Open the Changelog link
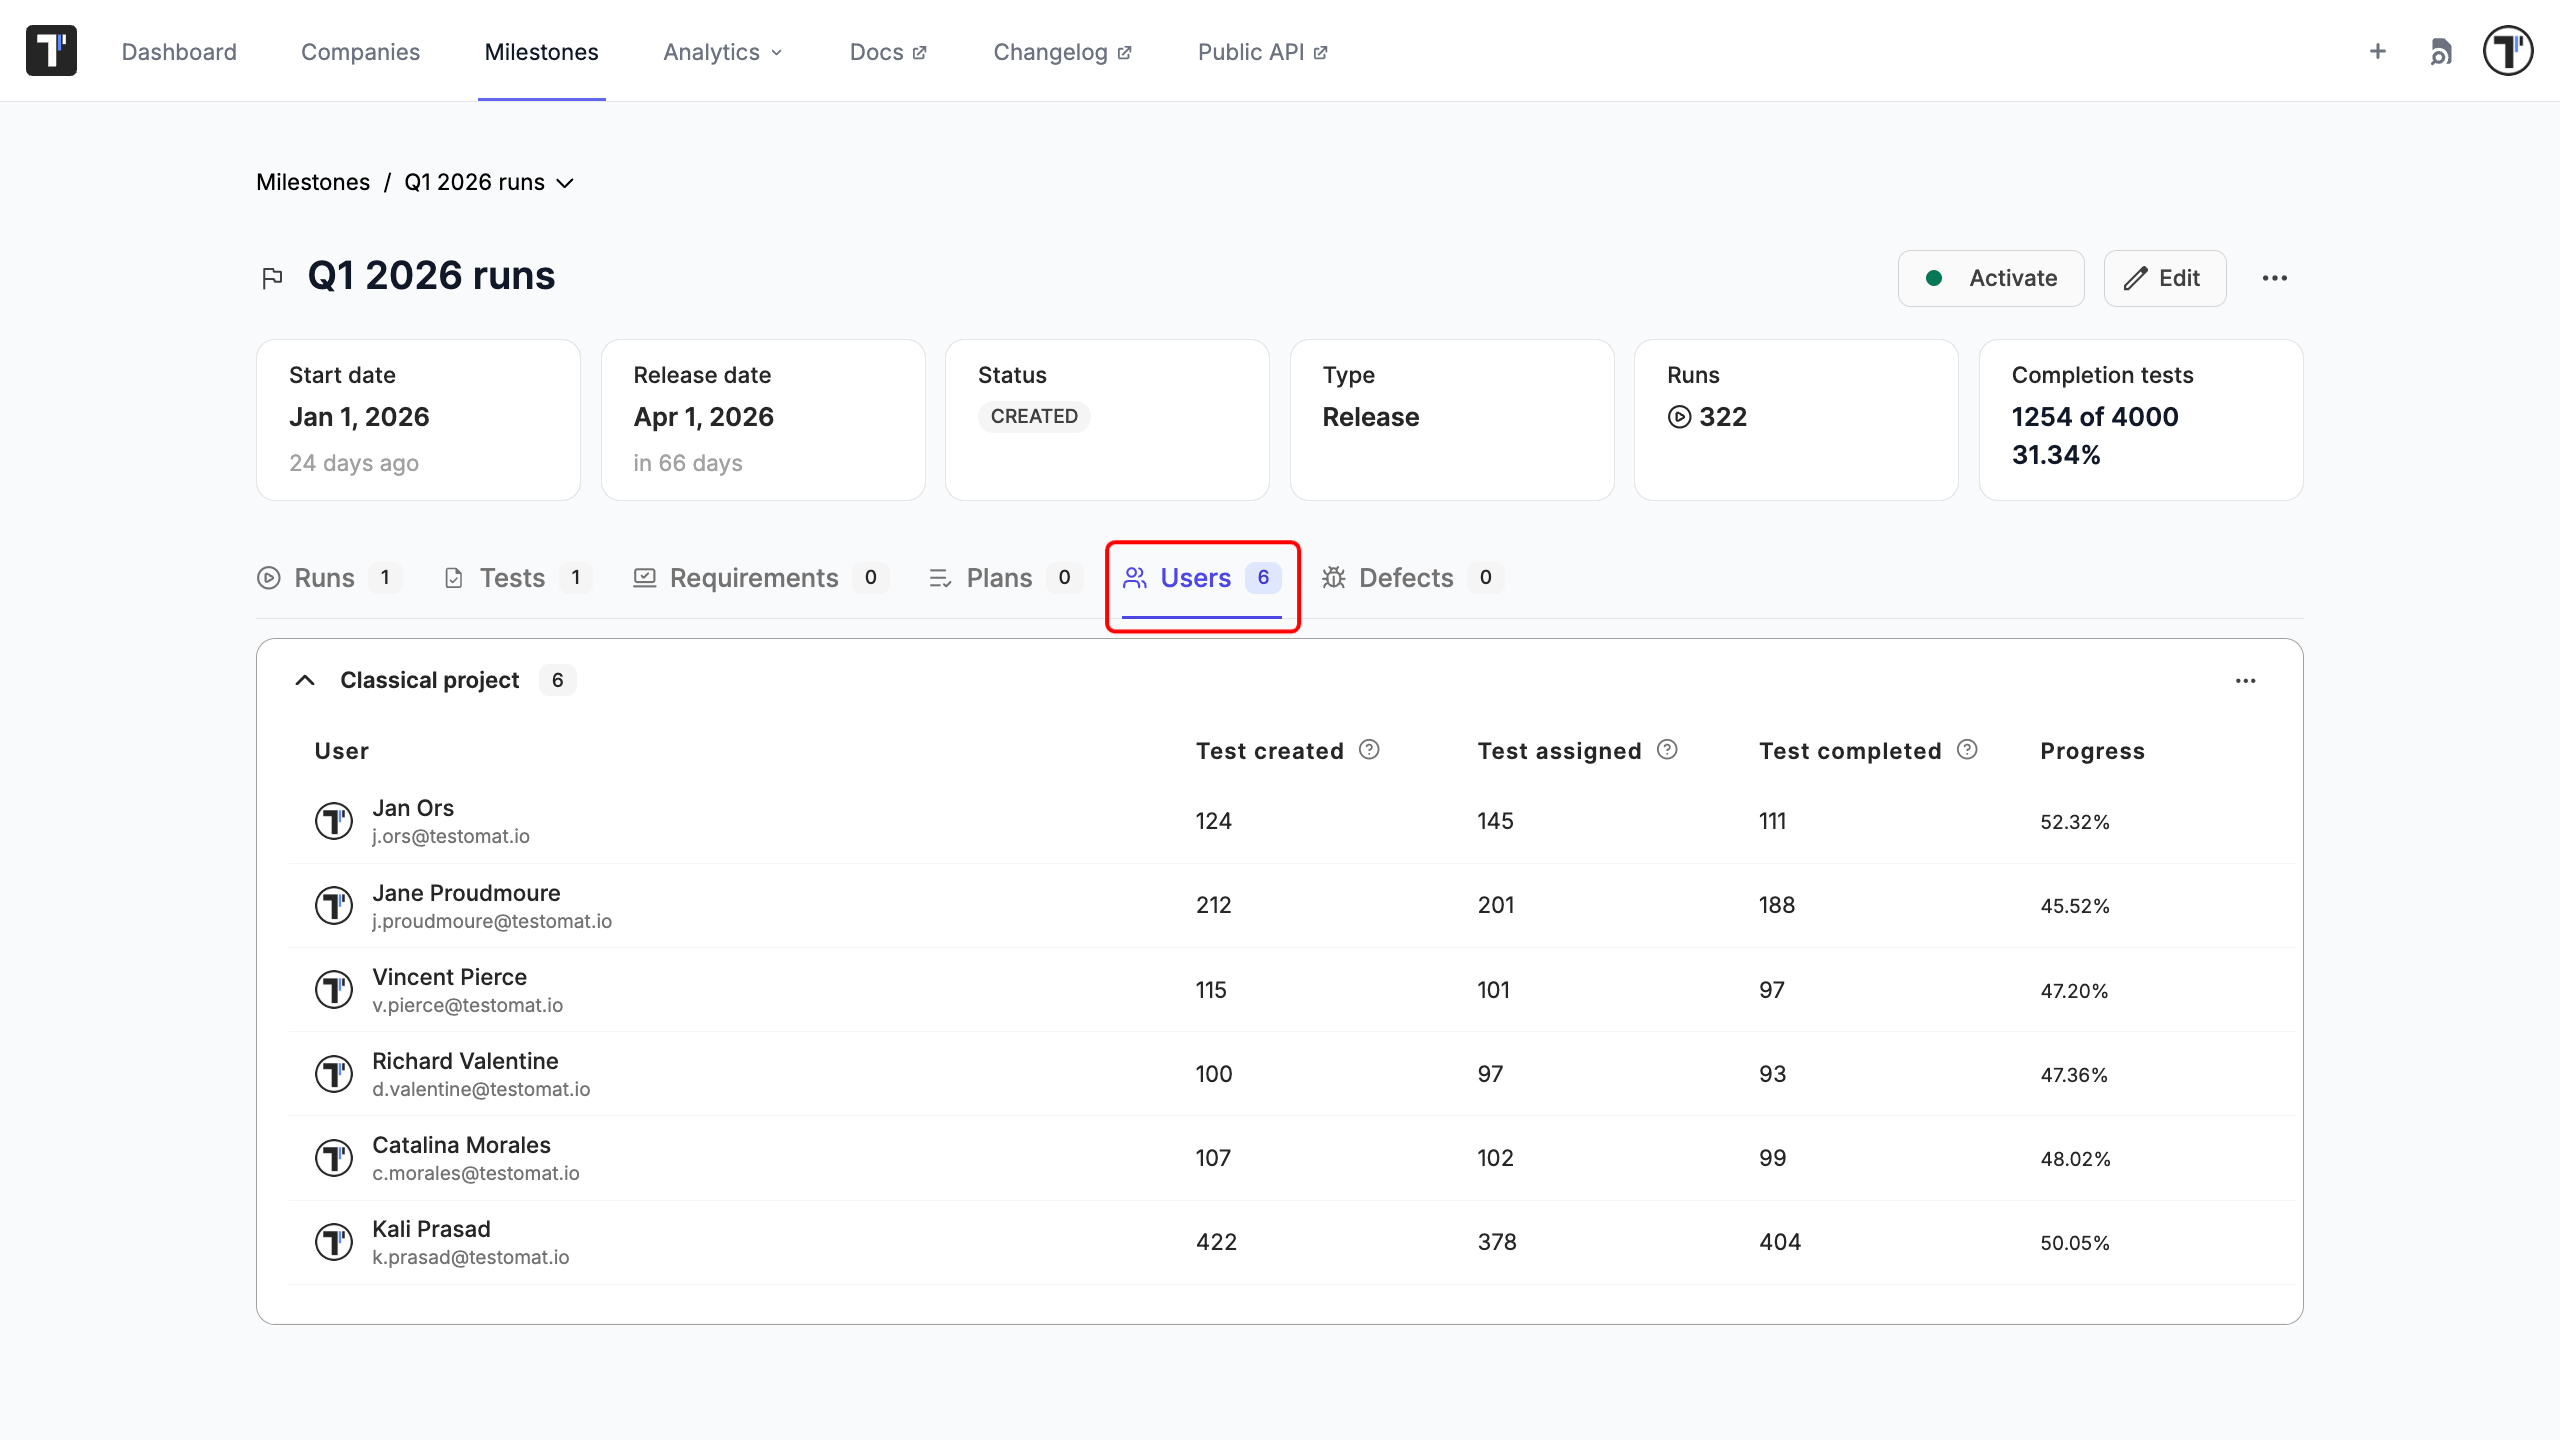This screenshot has width=2560, height=1440. coord(1062,52)
